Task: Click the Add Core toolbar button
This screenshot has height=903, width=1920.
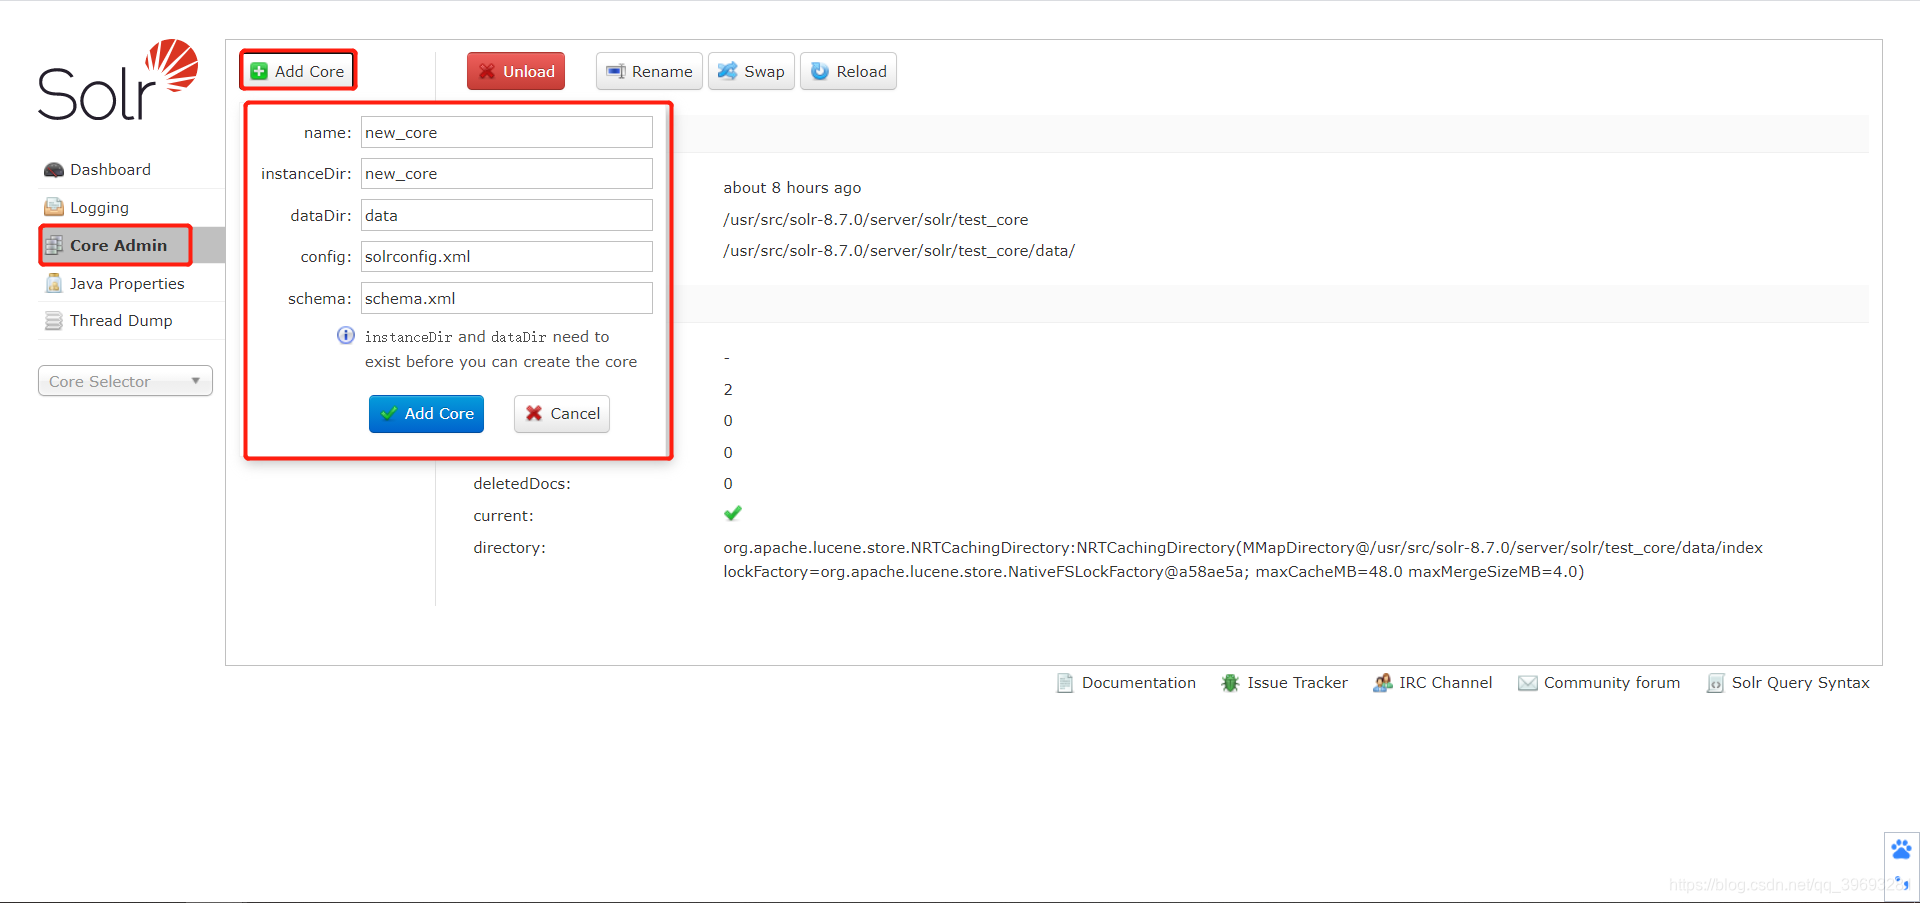Action: [298, 71]
